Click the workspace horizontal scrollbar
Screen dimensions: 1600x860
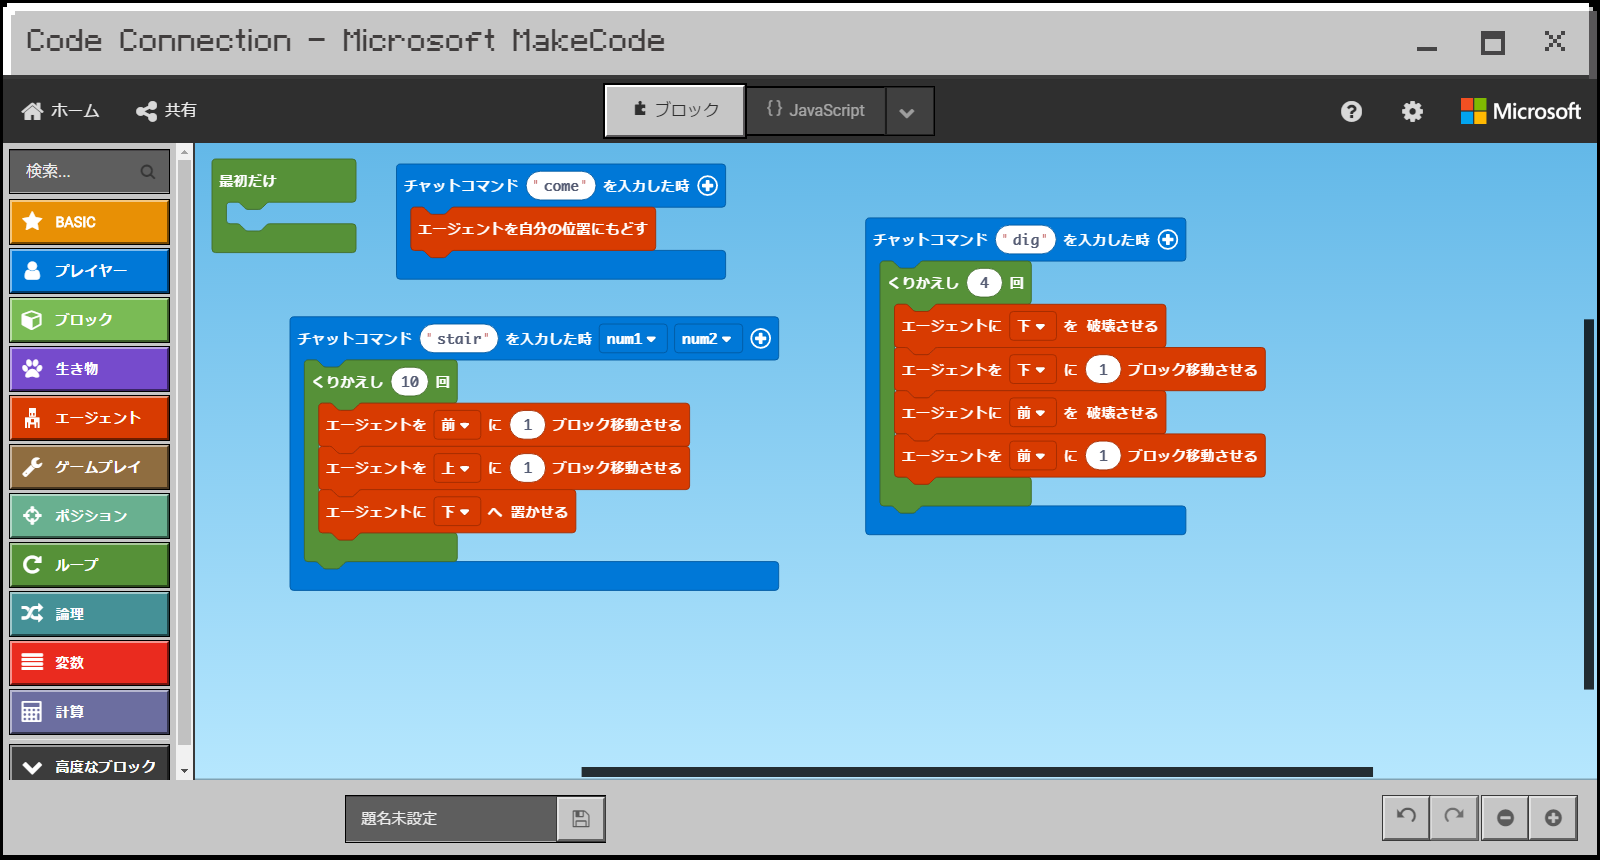[x=977, y=772]
